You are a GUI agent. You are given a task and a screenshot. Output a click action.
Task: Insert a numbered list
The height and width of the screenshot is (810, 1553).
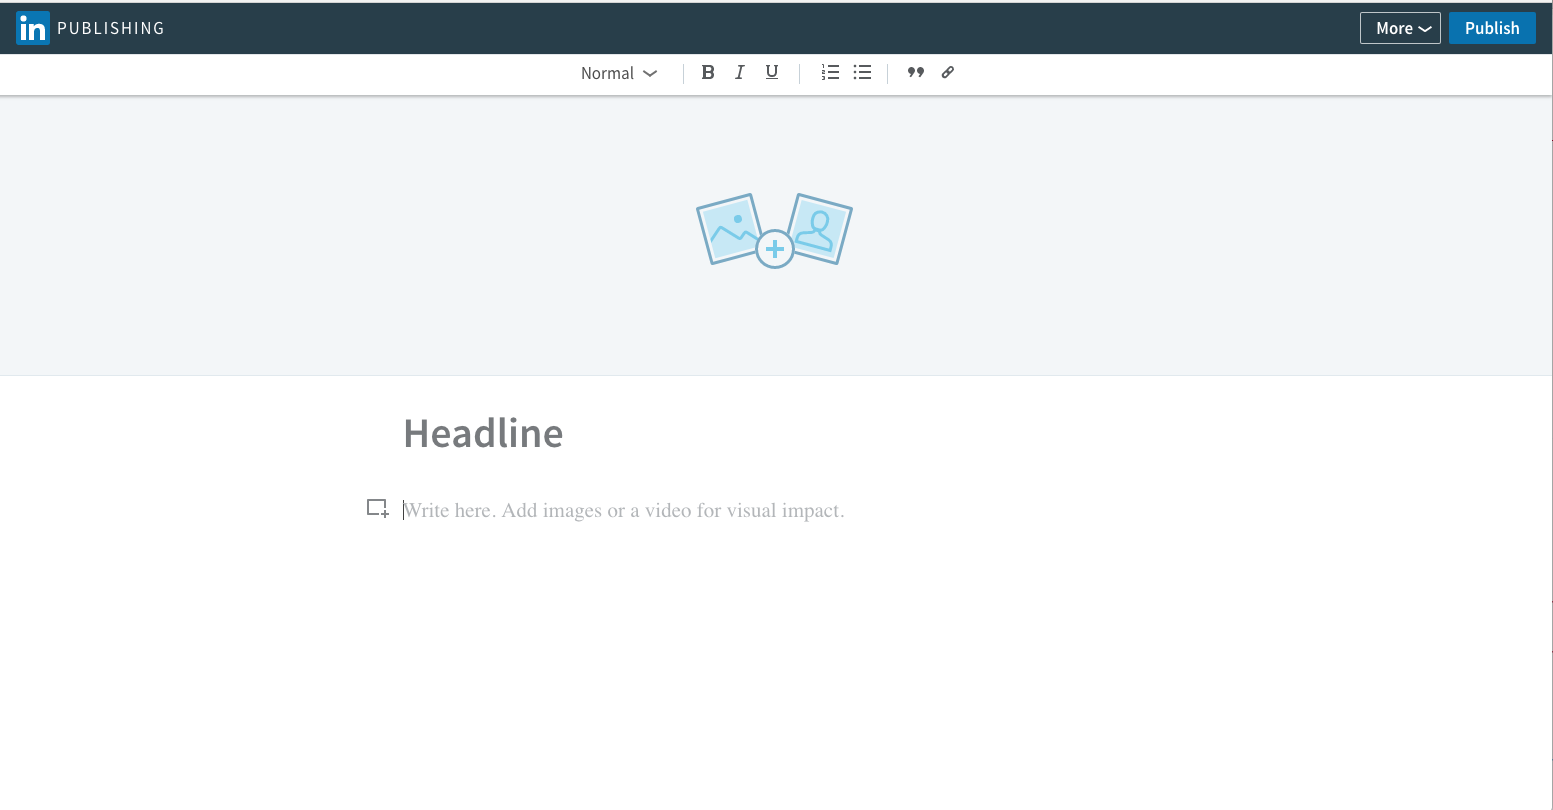[830, 72]
